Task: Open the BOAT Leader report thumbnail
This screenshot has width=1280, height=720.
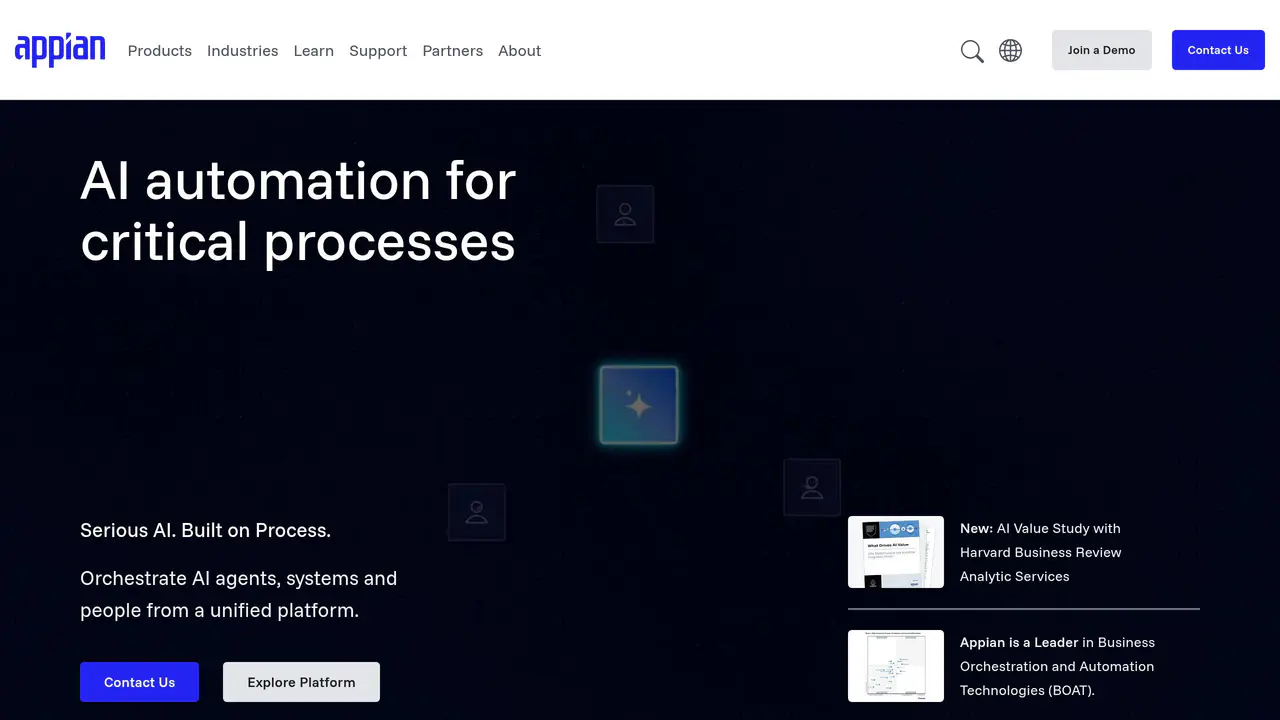Action: (896, 666)
